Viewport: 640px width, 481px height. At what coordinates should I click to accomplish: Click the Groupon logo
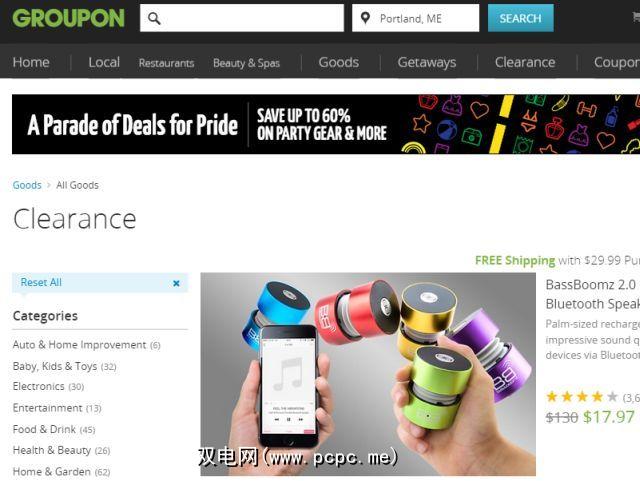click(x=68, y=18)
